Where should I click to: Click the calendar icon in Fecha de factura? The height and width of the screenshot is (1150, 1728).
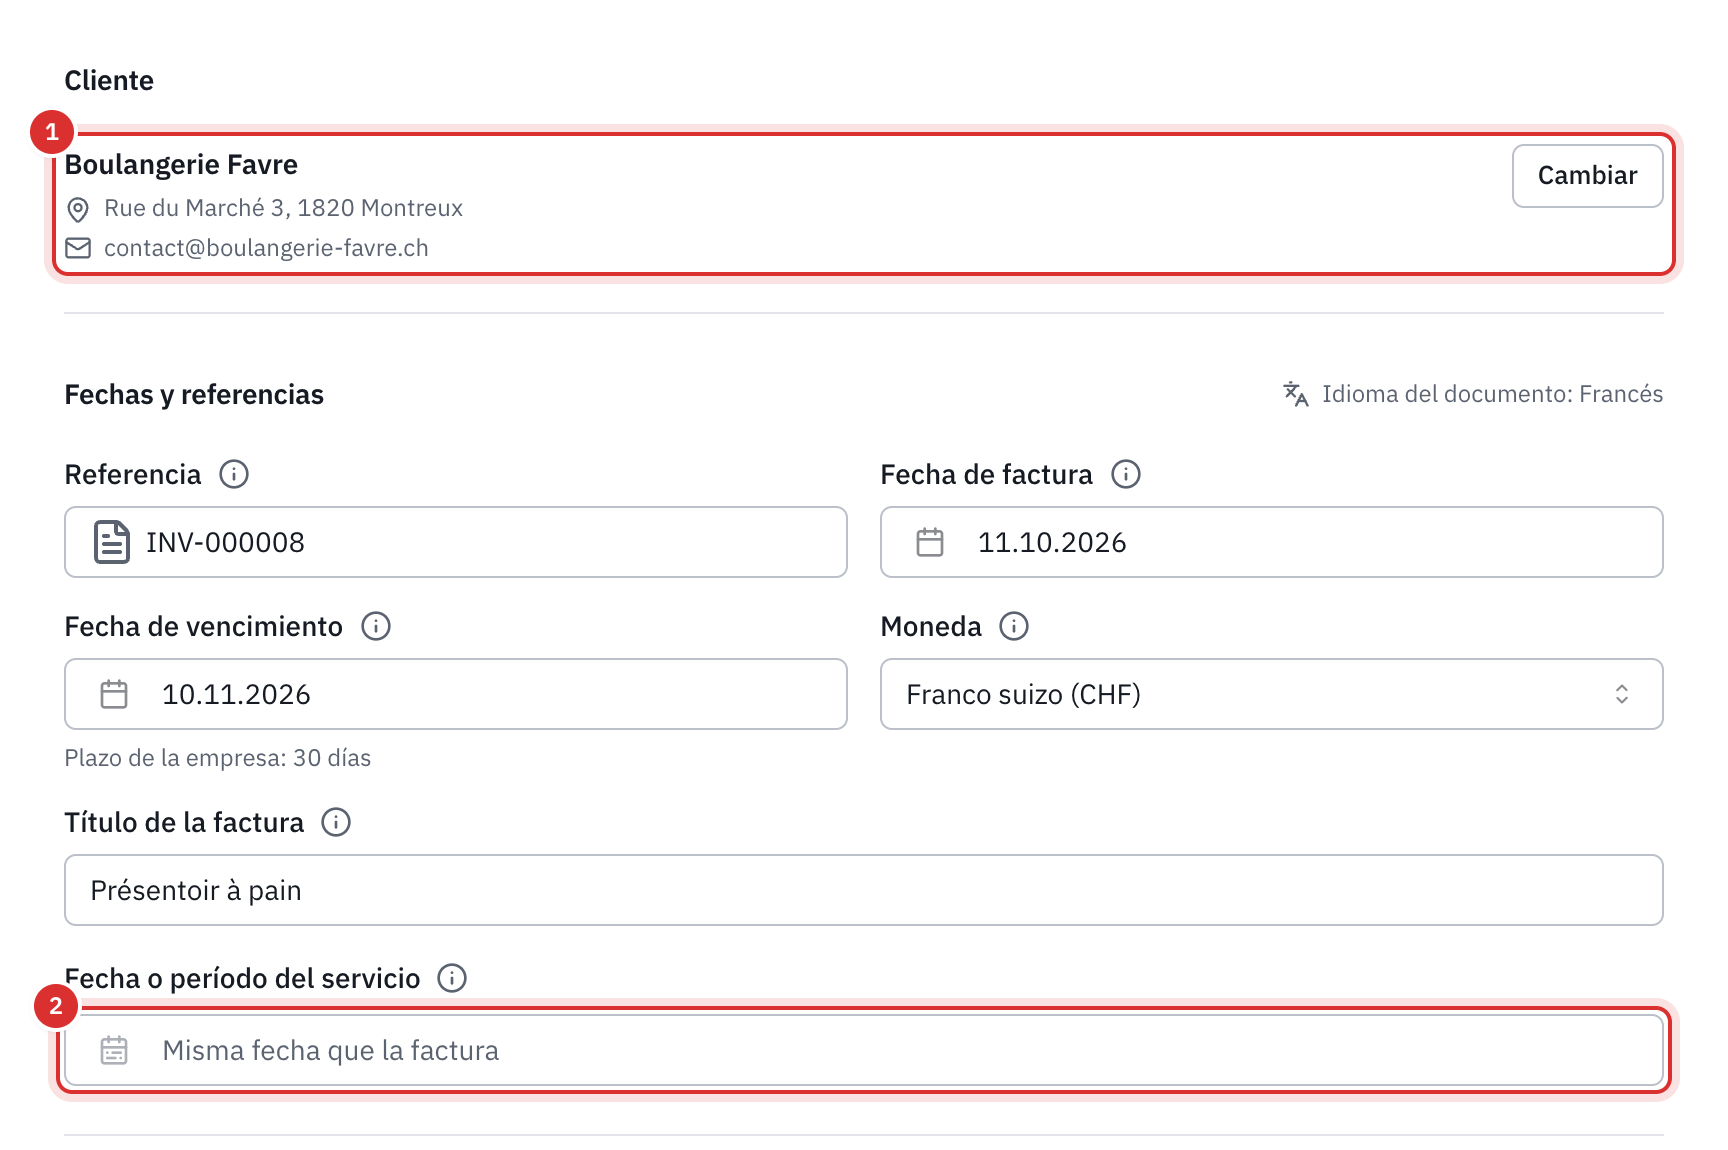[x=930, y=542]
